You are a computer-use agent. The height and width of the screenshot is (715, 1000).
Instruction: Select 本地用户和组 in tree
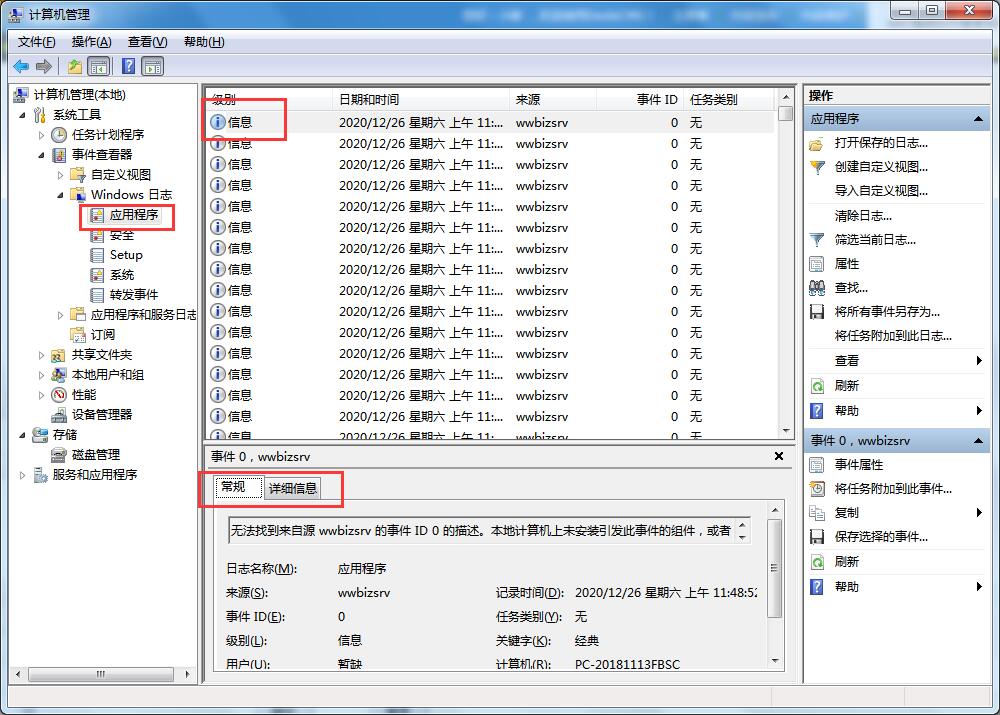pos(108,374)
